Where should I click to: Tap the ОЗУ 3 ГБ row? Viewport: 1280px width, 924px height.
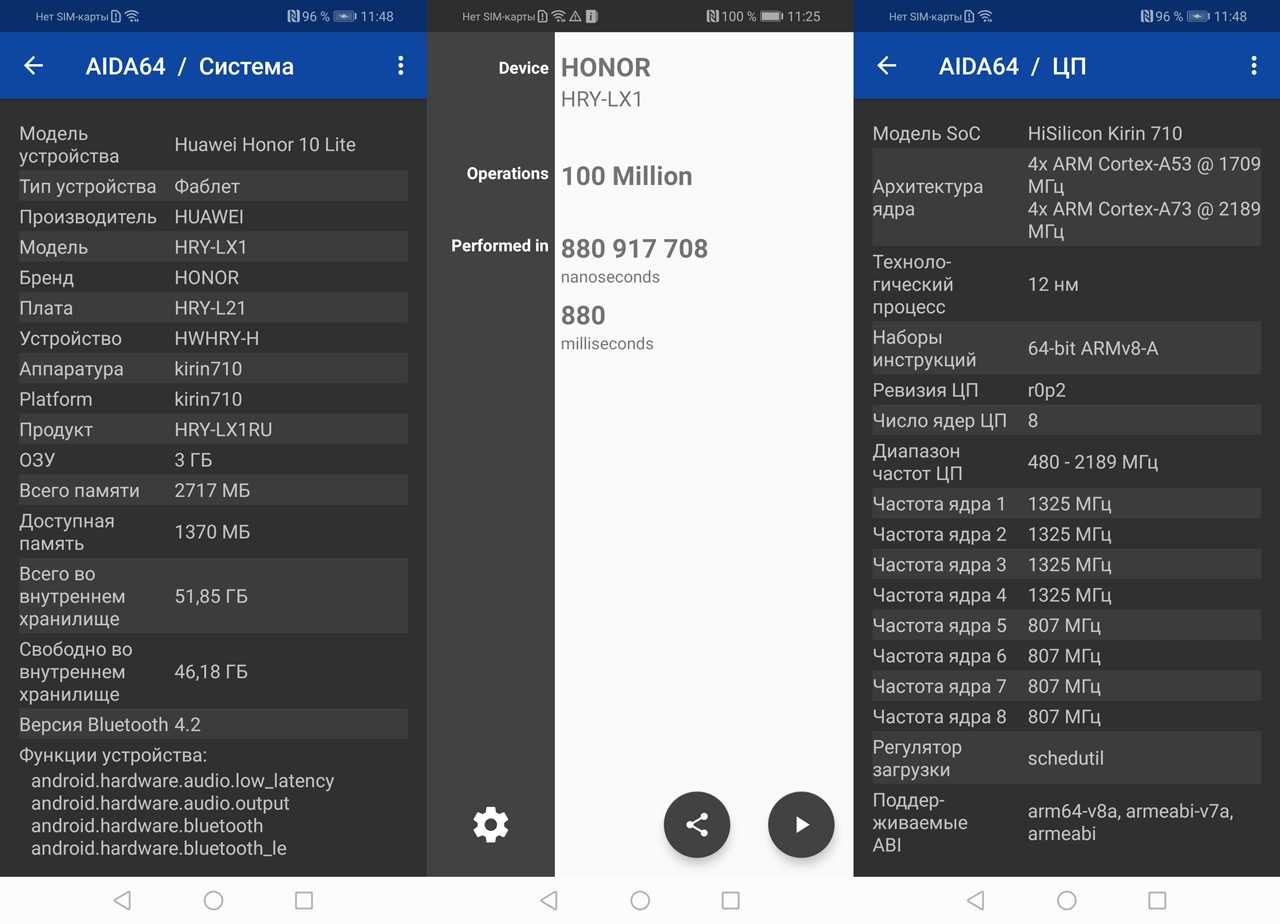[x=213, y=460]
